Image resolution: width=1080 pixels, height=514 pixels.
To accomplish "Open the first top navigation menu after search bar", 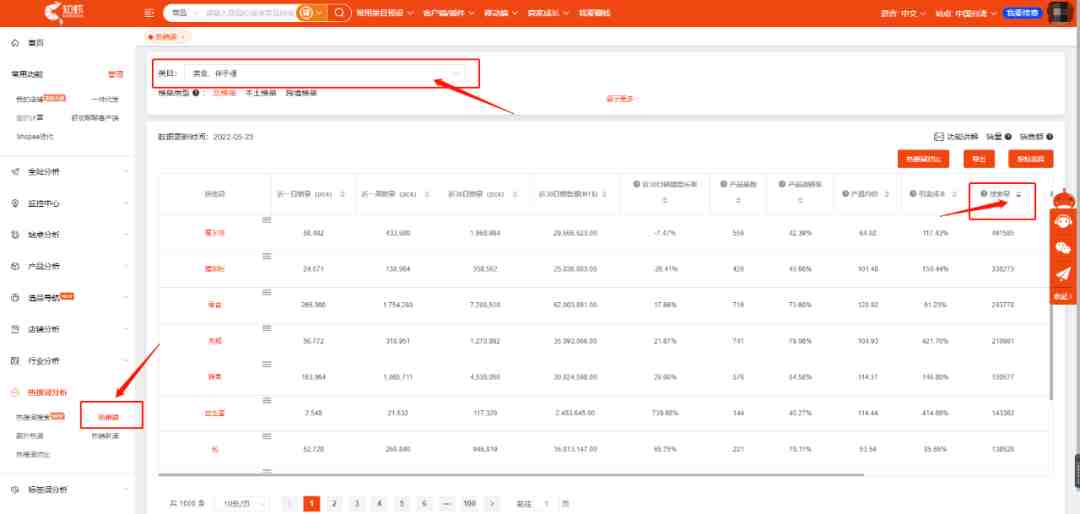I will pos(385,12).
